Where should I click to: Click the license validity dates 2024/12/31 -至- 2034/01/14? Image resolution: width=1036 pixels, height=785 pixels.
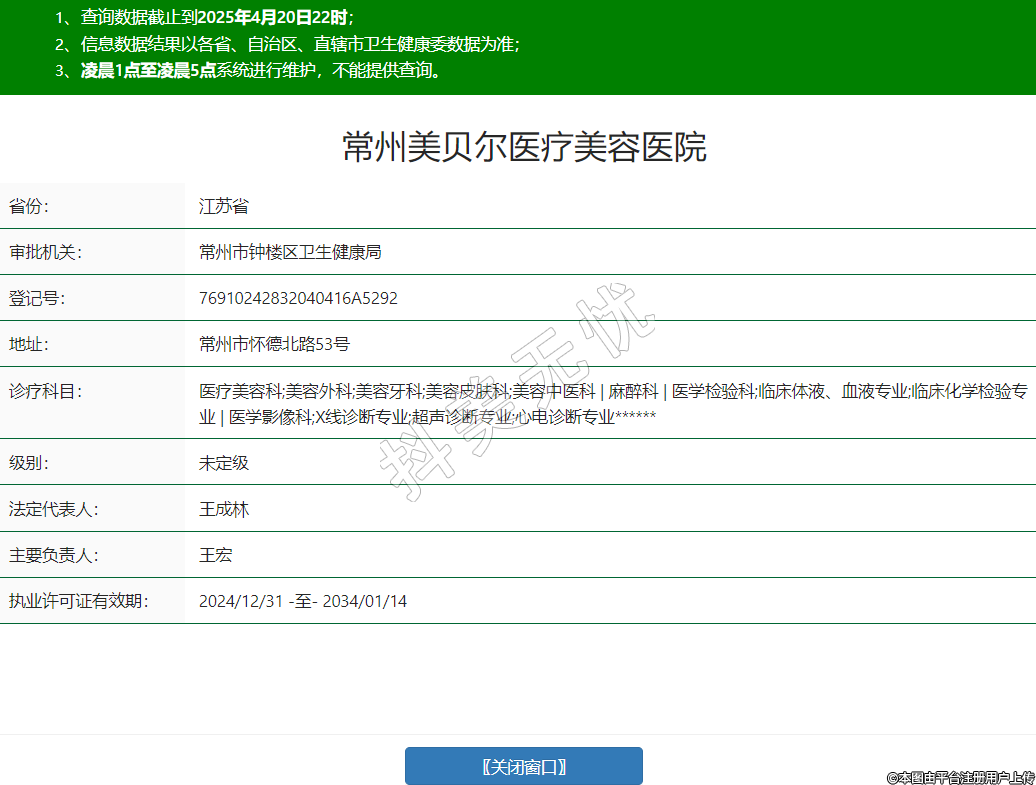coord(303,601)
